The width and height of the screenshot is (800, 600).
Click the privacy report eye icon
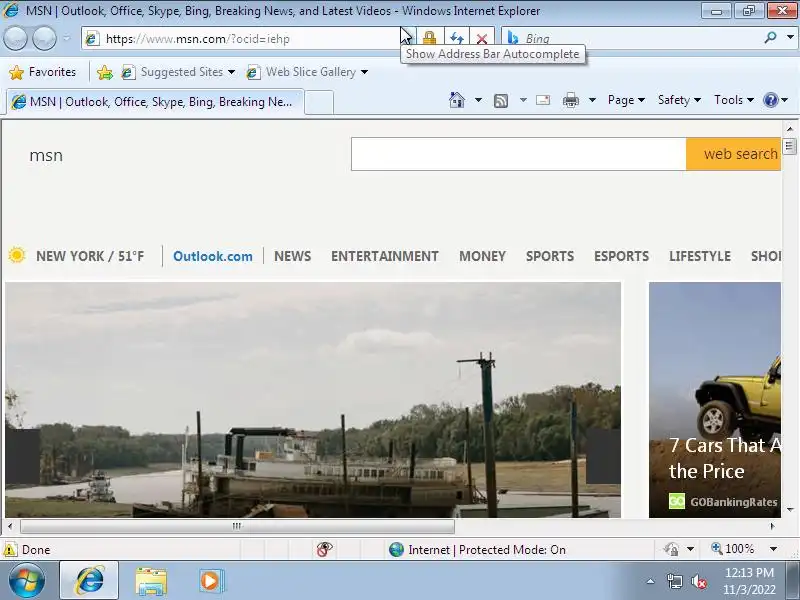(324, 549)
